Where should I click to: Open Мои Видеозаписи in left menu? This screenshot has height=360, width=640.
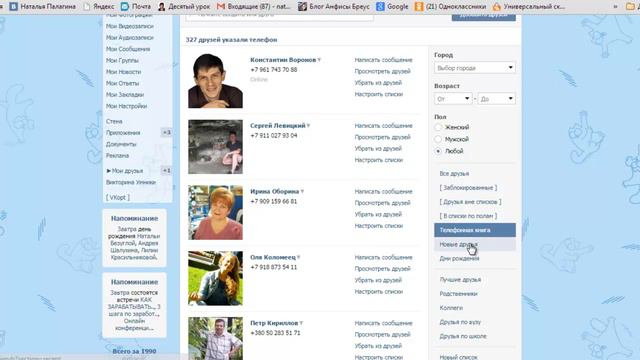(x=130, y=26)
